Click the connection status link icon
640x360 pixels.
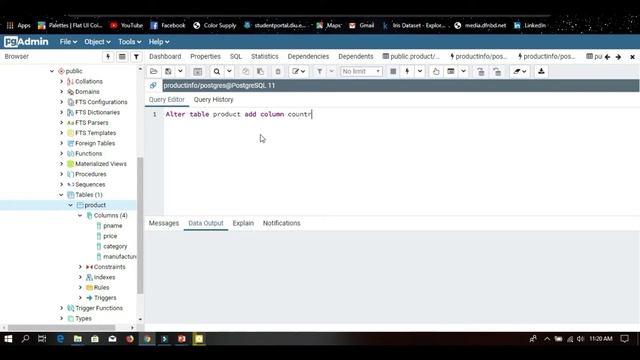[x=153, y=85]
